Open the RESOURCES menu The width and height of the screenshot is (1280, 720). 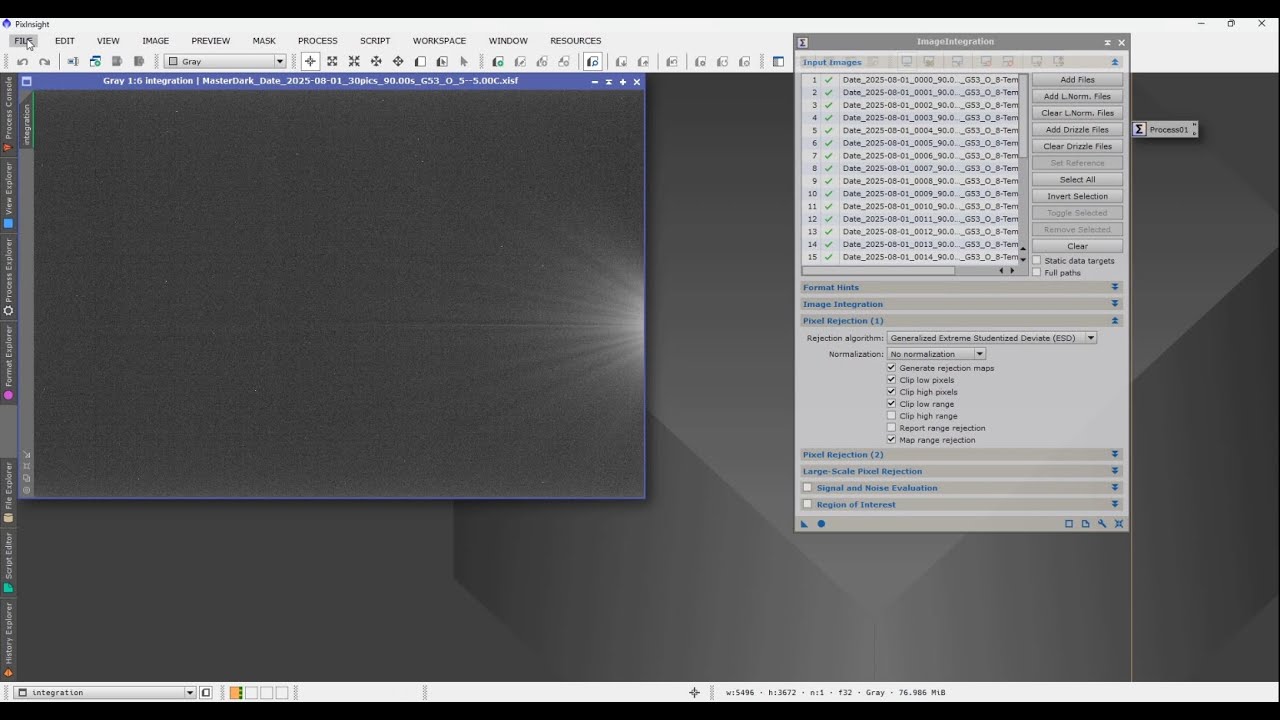tap(575, 41)
